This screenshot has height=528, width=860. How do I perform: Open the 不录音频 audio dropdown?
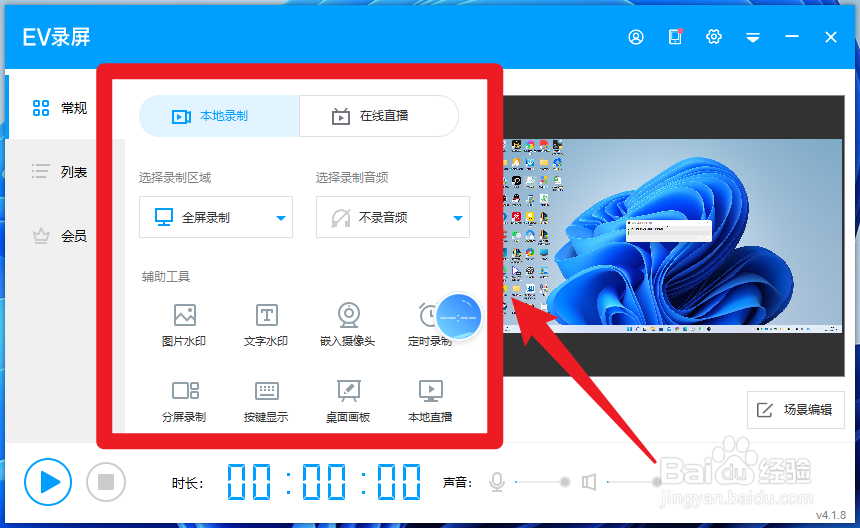click(393, 217)
